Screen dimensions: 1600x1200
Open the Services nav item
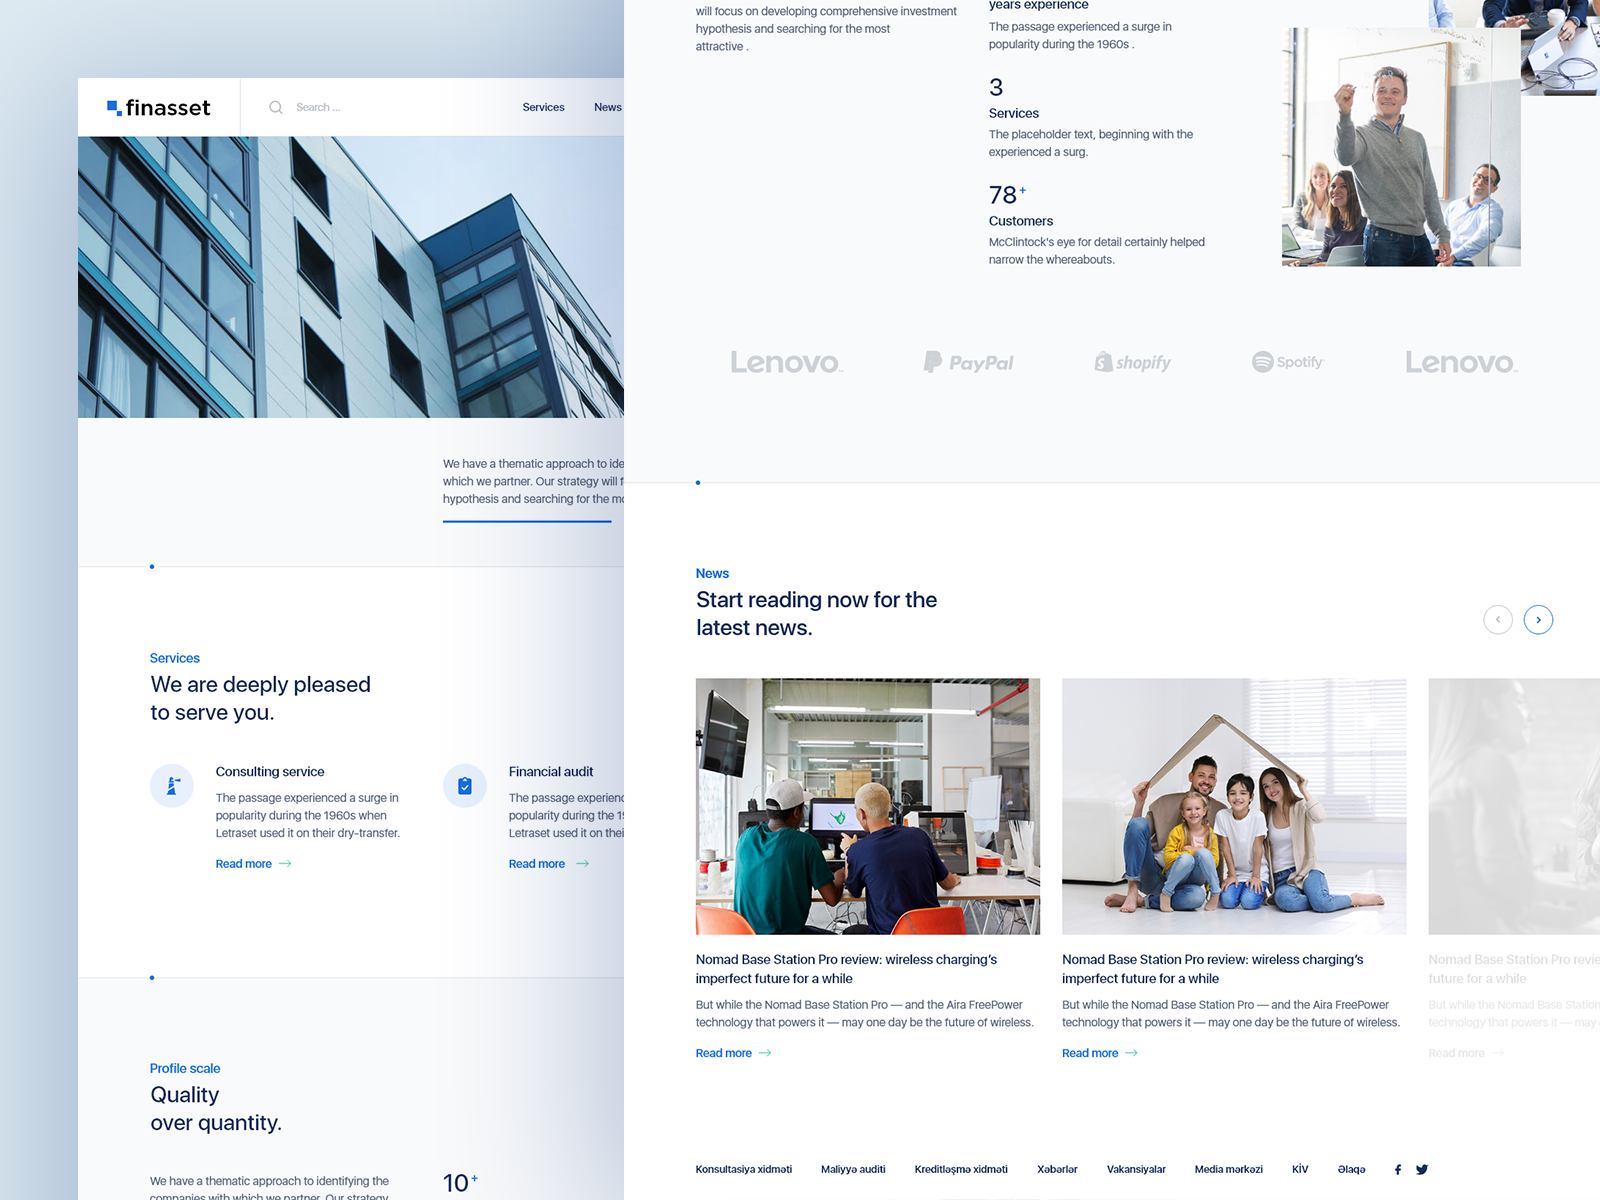pos(543,107)
